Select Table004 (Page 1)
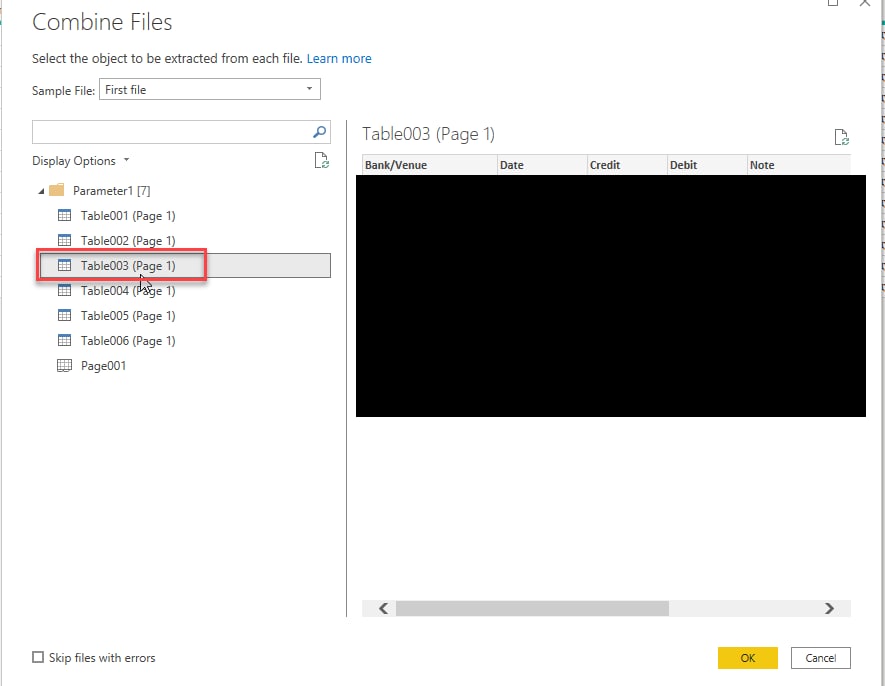This screenshot has height=686, width=885. 128,291
